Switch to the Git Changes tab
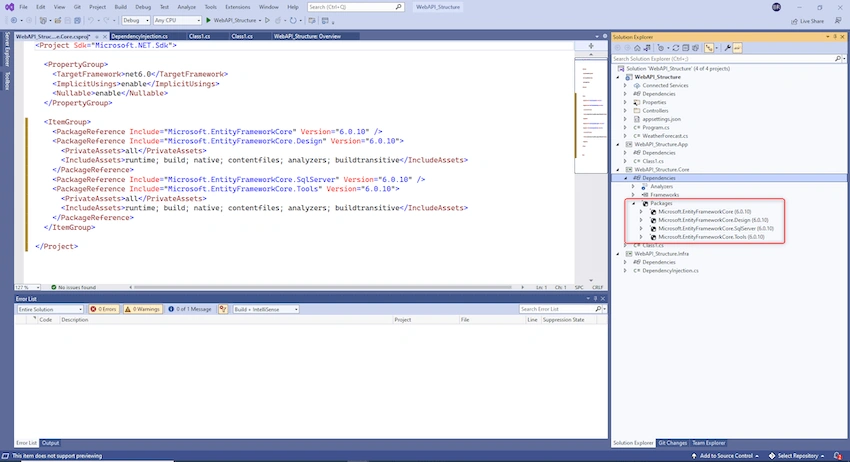This screenshot has width=850, height=462. [672, 443]
